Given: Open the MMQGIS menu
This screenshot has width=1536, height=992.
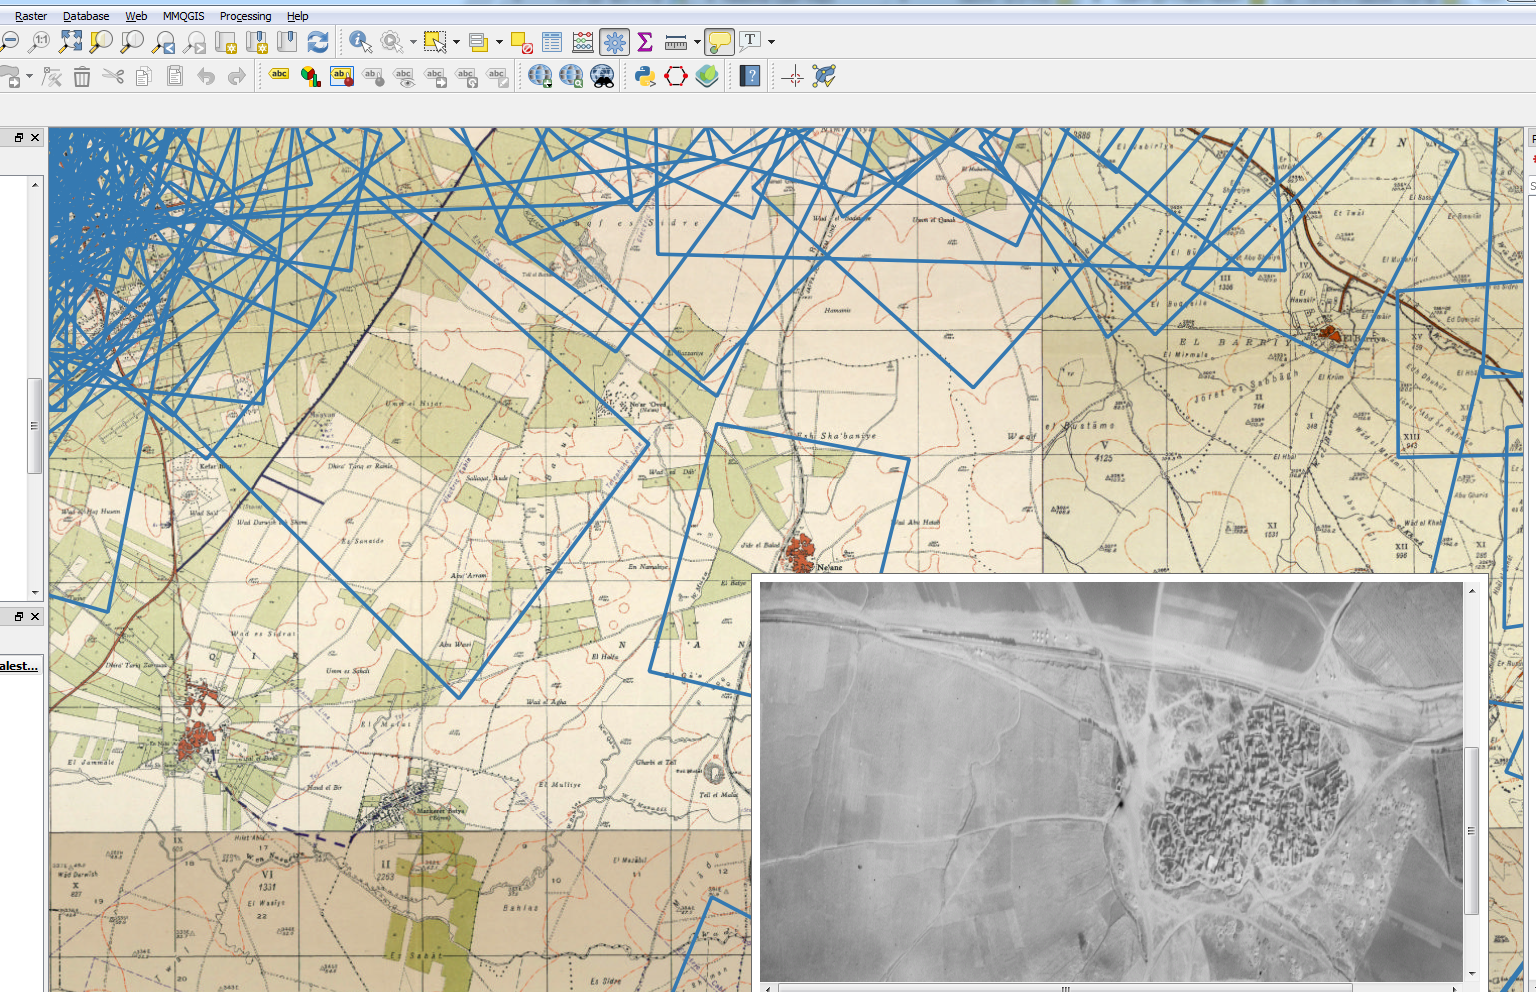Looking at the screenshot, I should tap(183, 16).
